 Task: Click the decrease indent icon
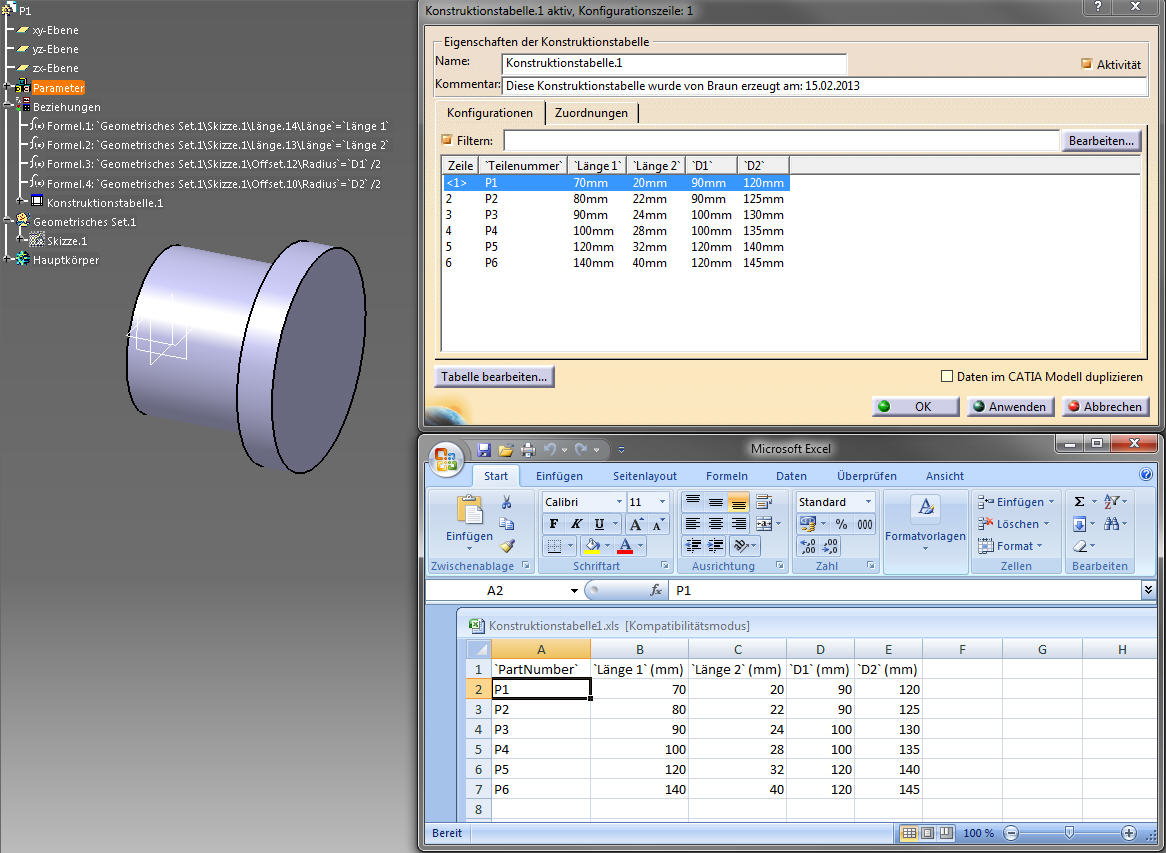(692, 546)
